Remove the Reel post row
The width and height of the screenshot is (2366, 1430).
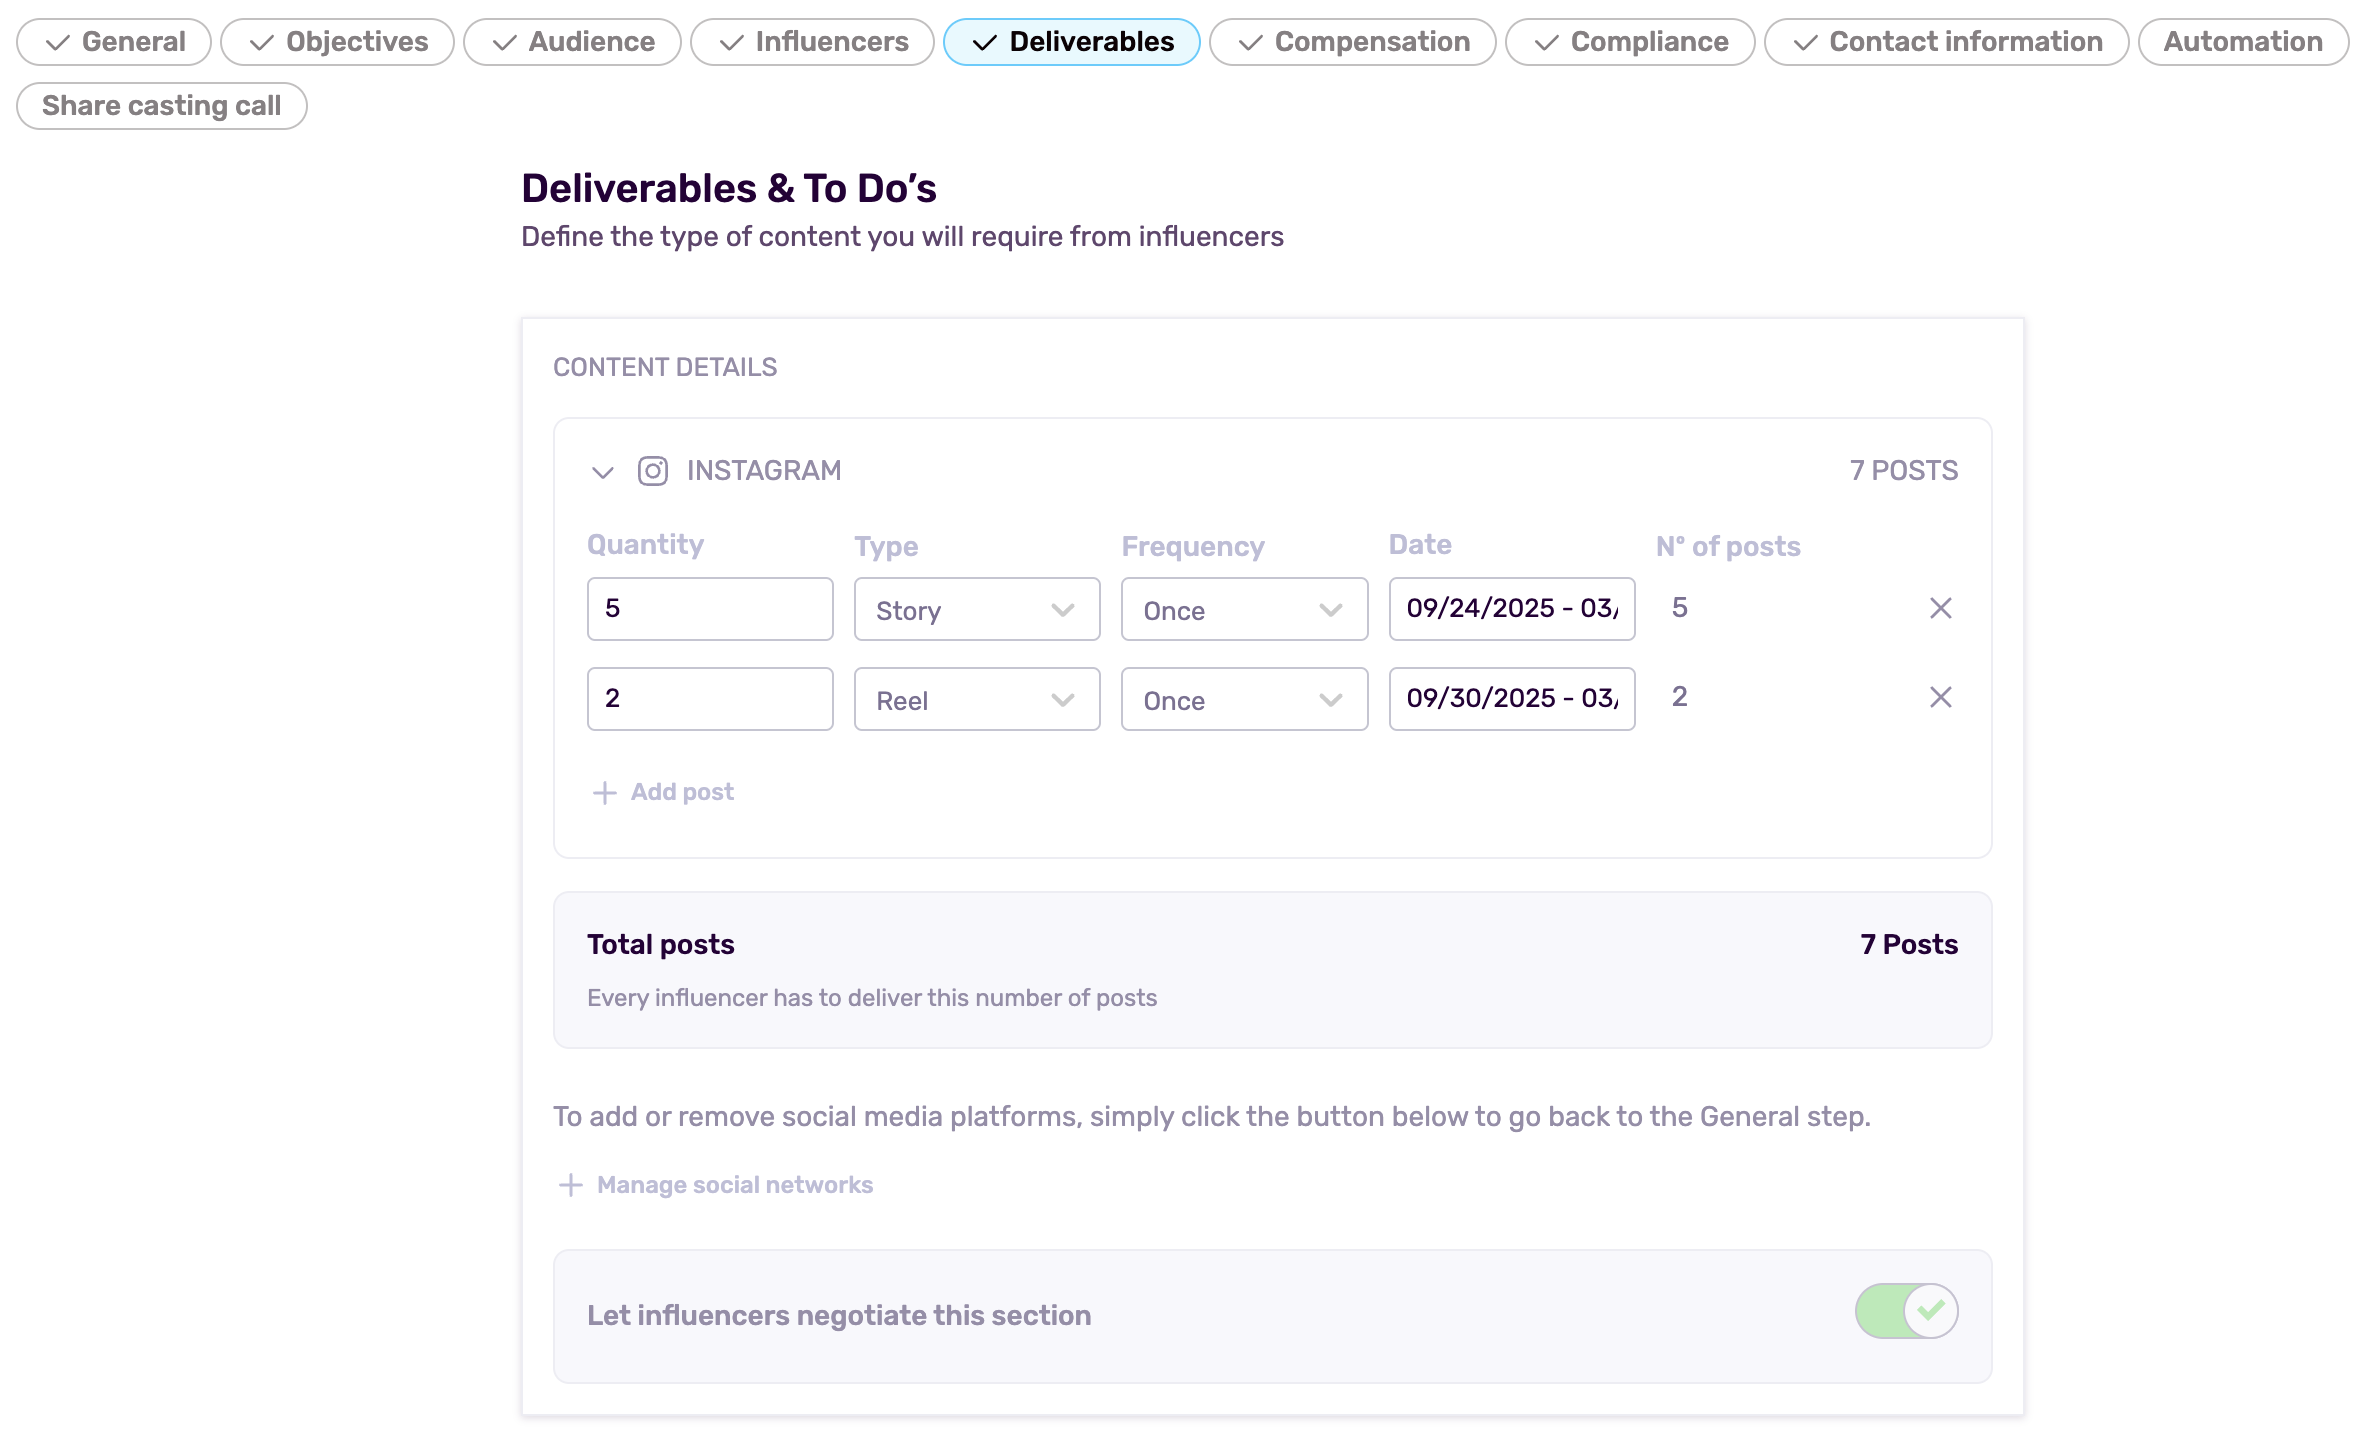pyautogui.click(x=1940, y=697)
